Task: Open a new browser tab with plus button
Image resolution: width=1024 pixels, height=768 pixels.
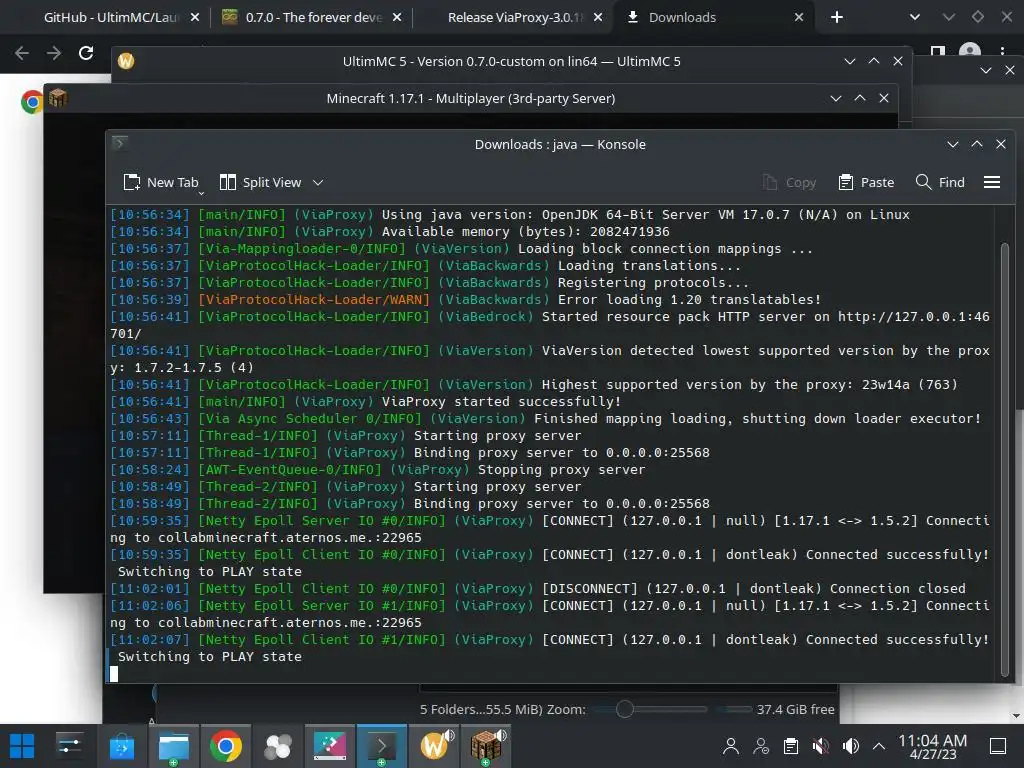Action: tap(837, 18)
